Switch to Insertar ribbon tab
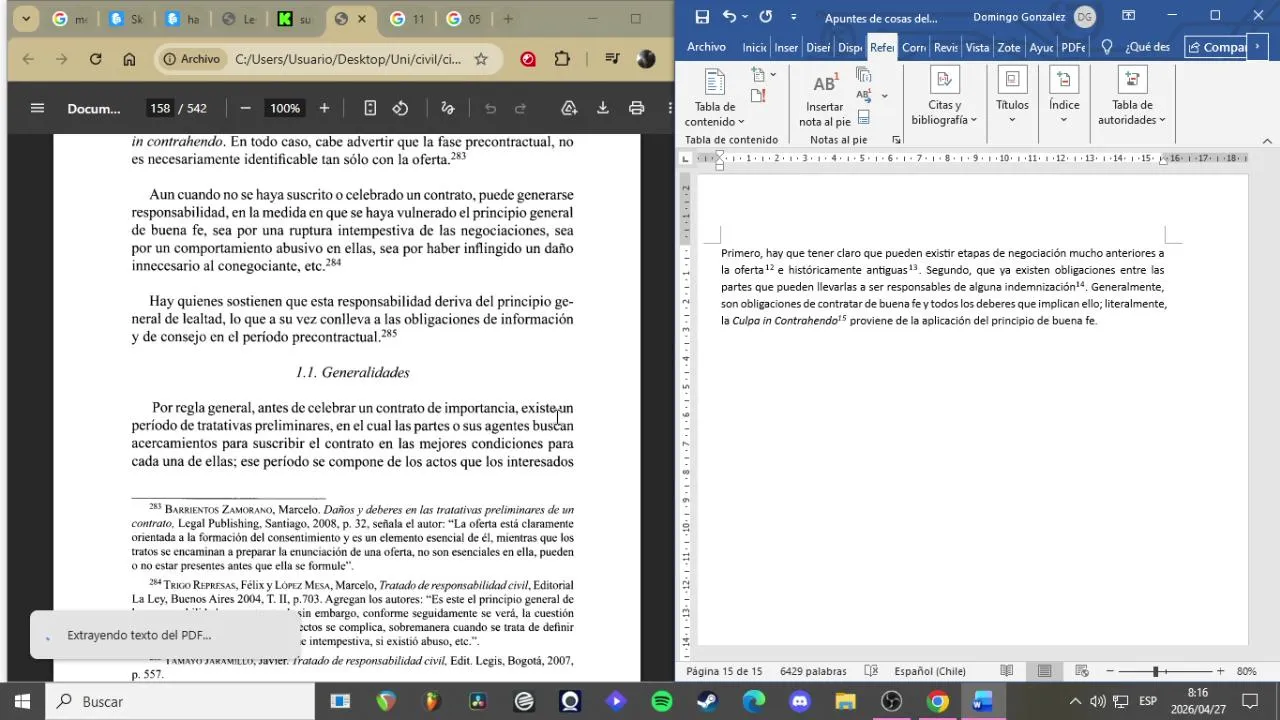The image size is (1280, 720). tap(786, 47)
